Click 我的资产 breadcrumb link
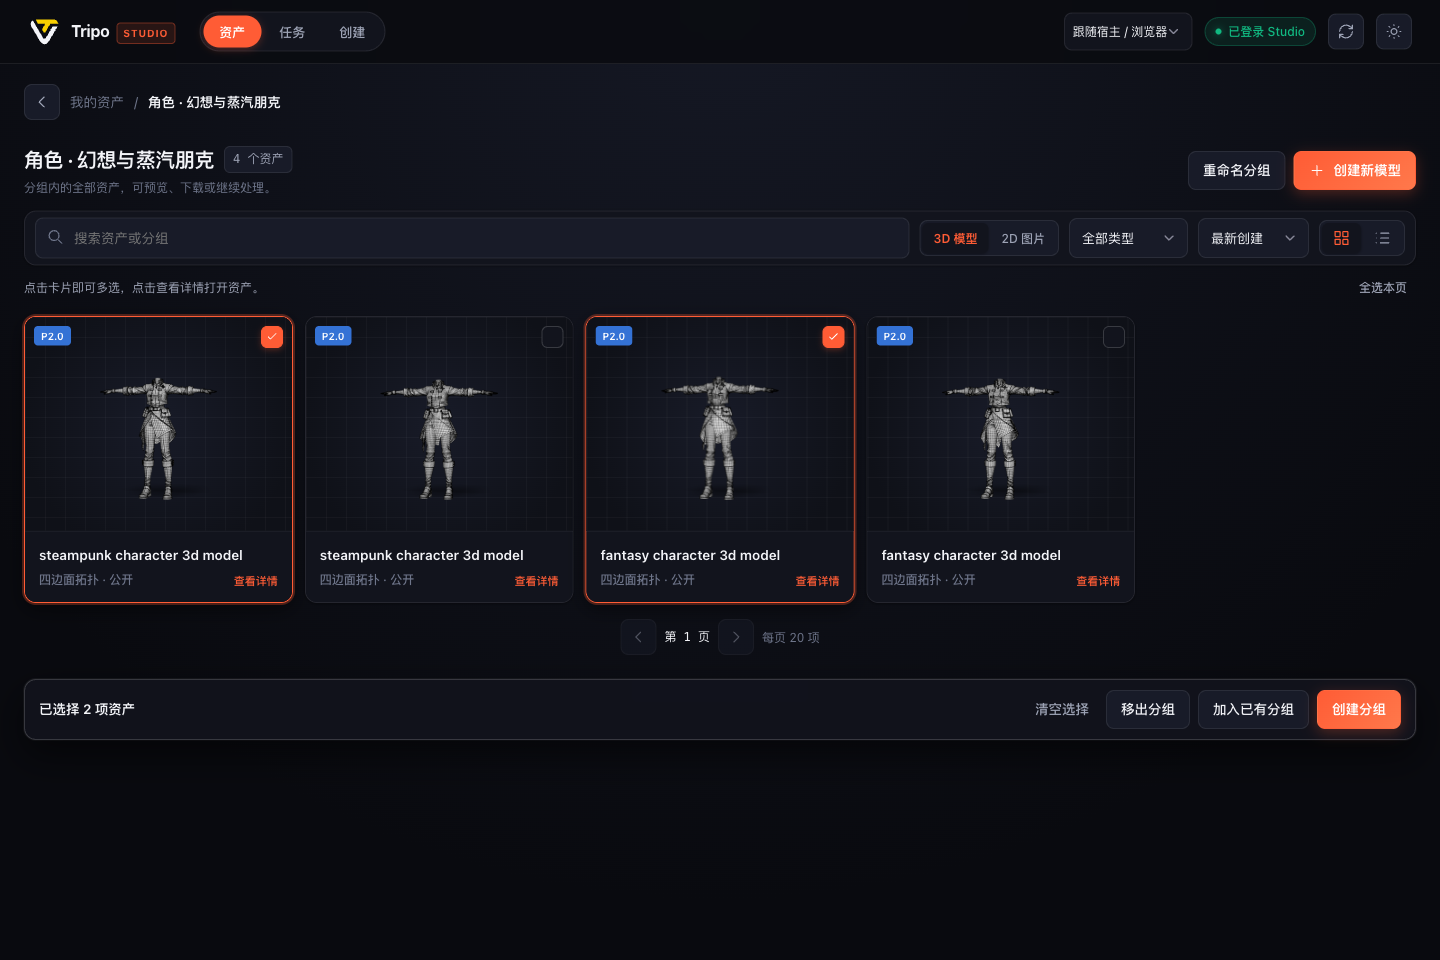 [x=97, y=102]
